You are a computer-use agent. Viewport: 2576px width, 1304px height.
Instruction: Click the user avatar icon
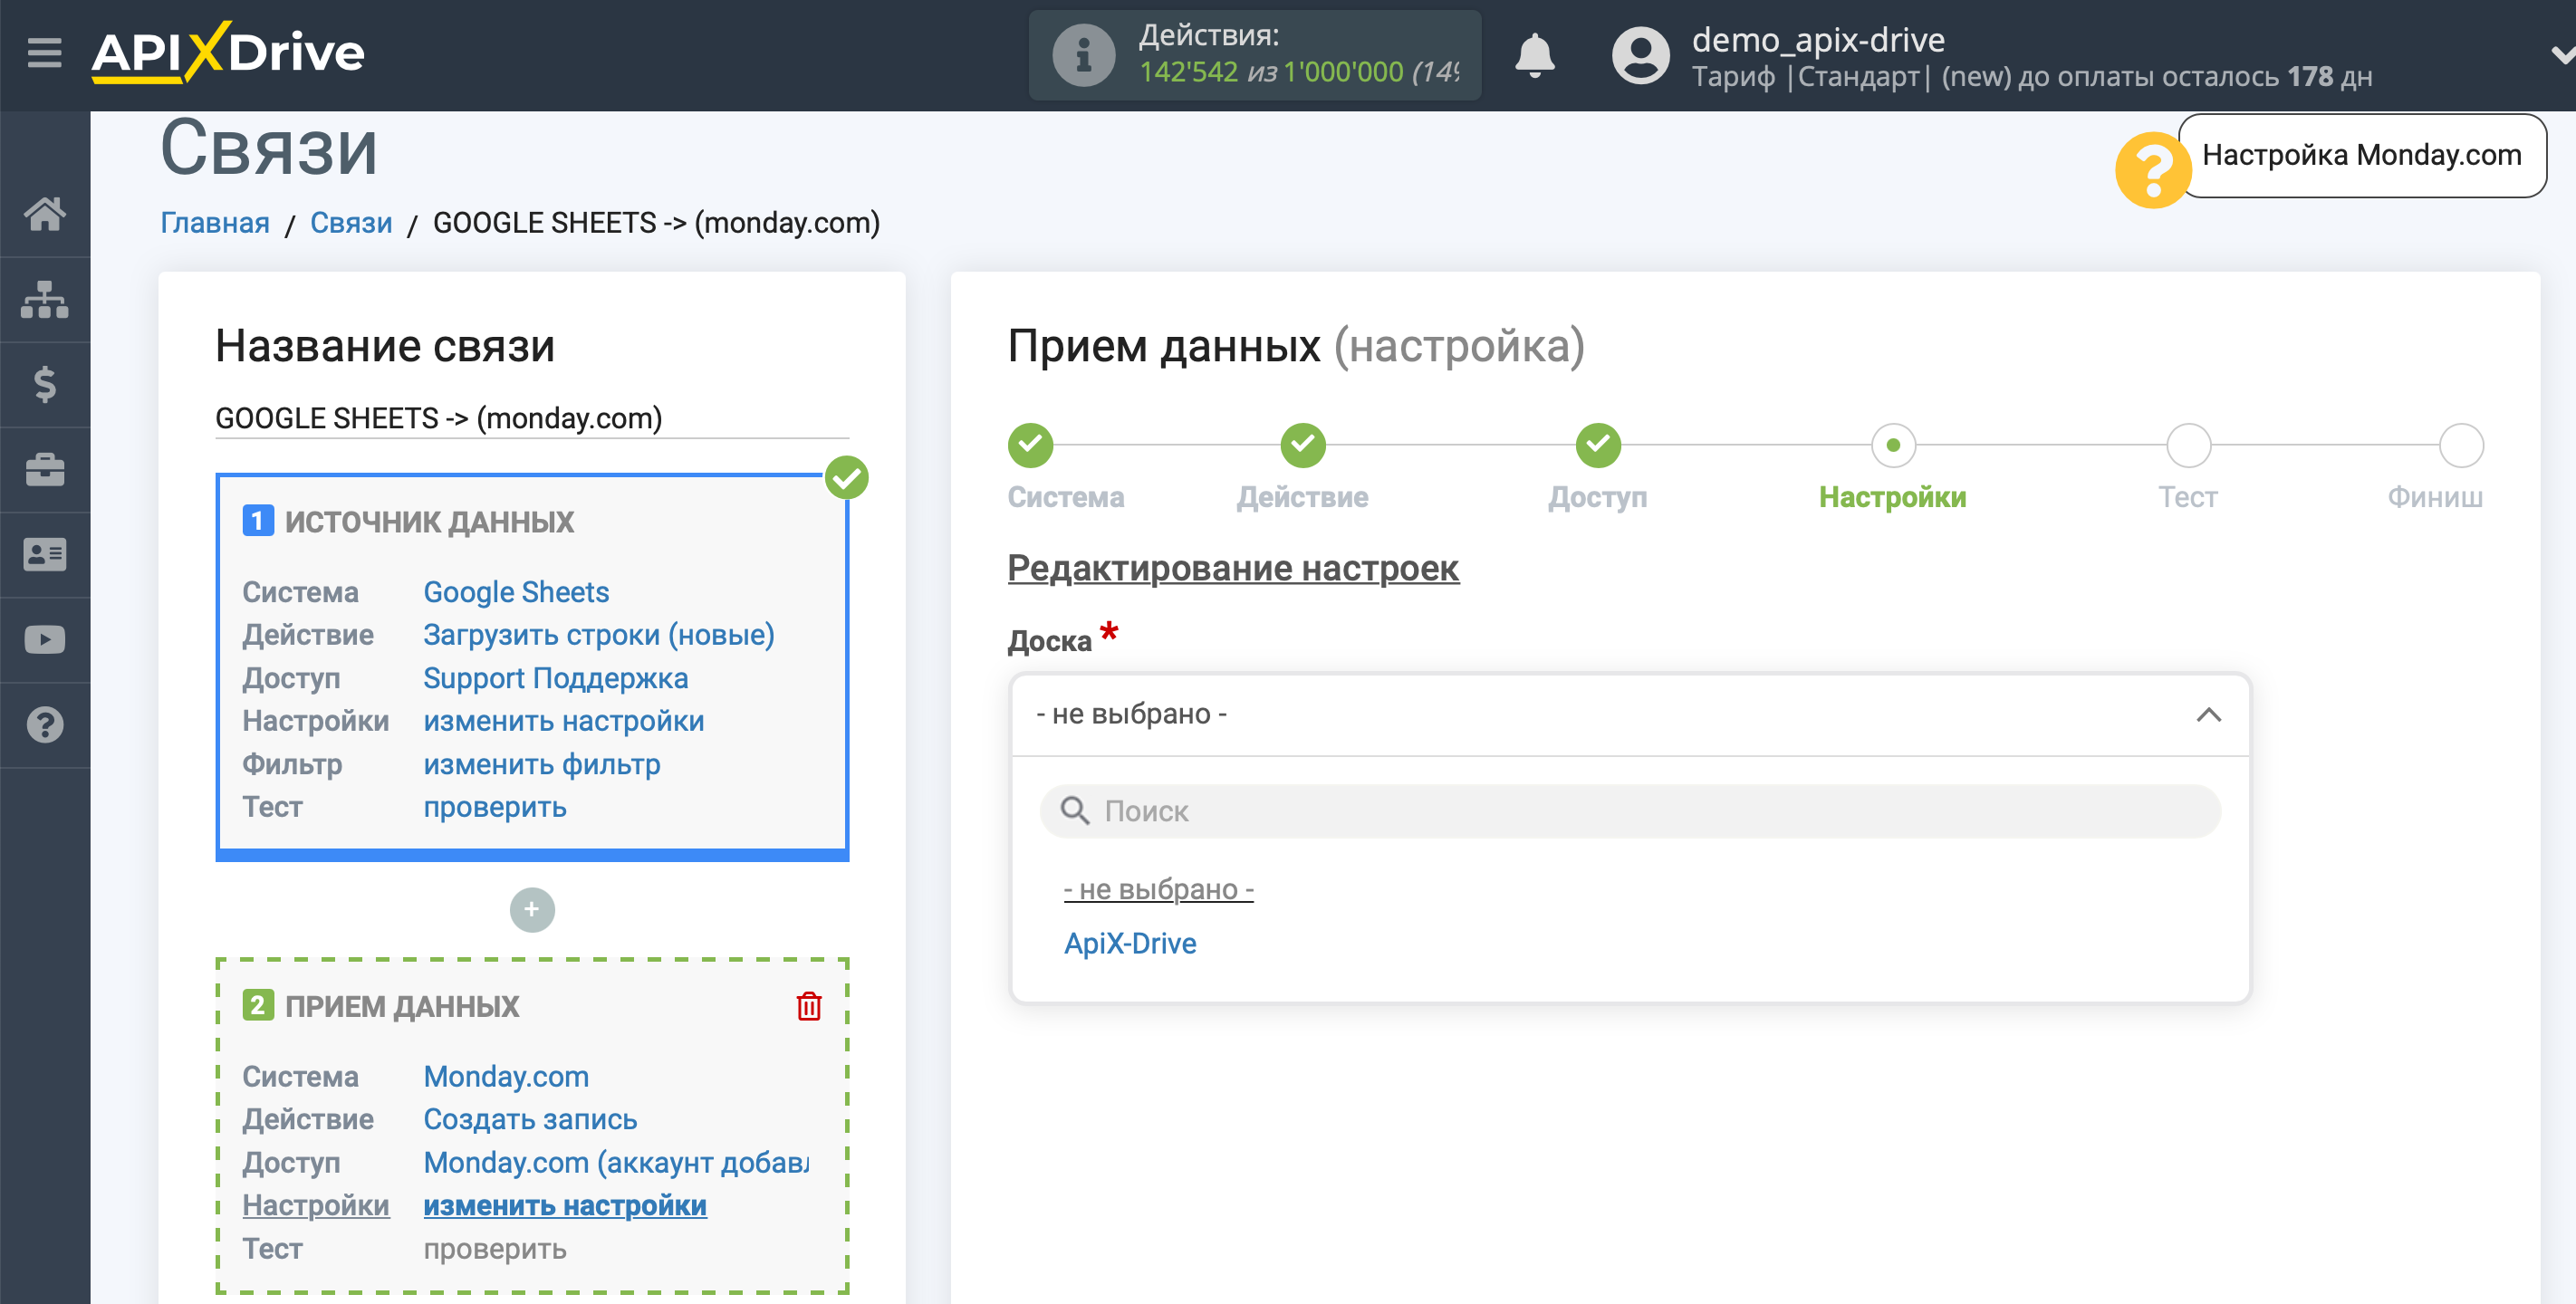pyautogui.click(x=1640, y=55)
